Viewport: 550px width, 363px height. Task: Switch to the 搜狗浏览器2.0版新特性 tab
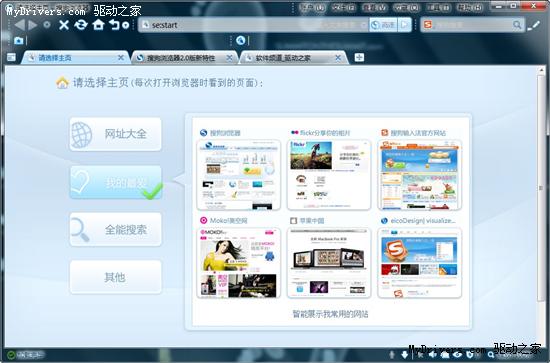tap(184, 58)
